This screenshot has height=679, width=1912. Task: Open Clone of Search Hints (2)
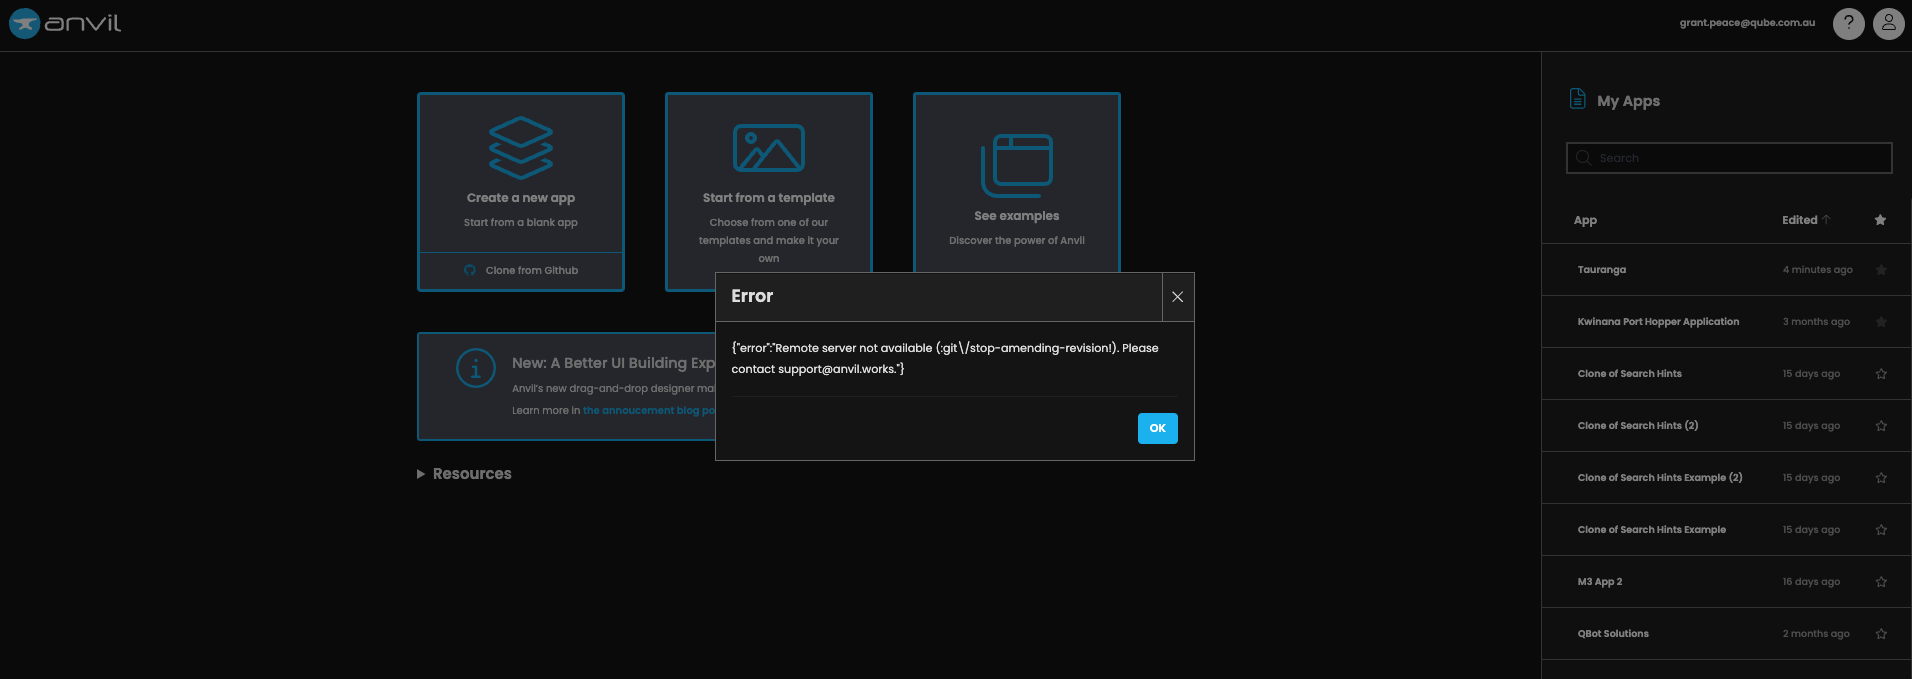pyautogui.click(x=1638, y=426)
